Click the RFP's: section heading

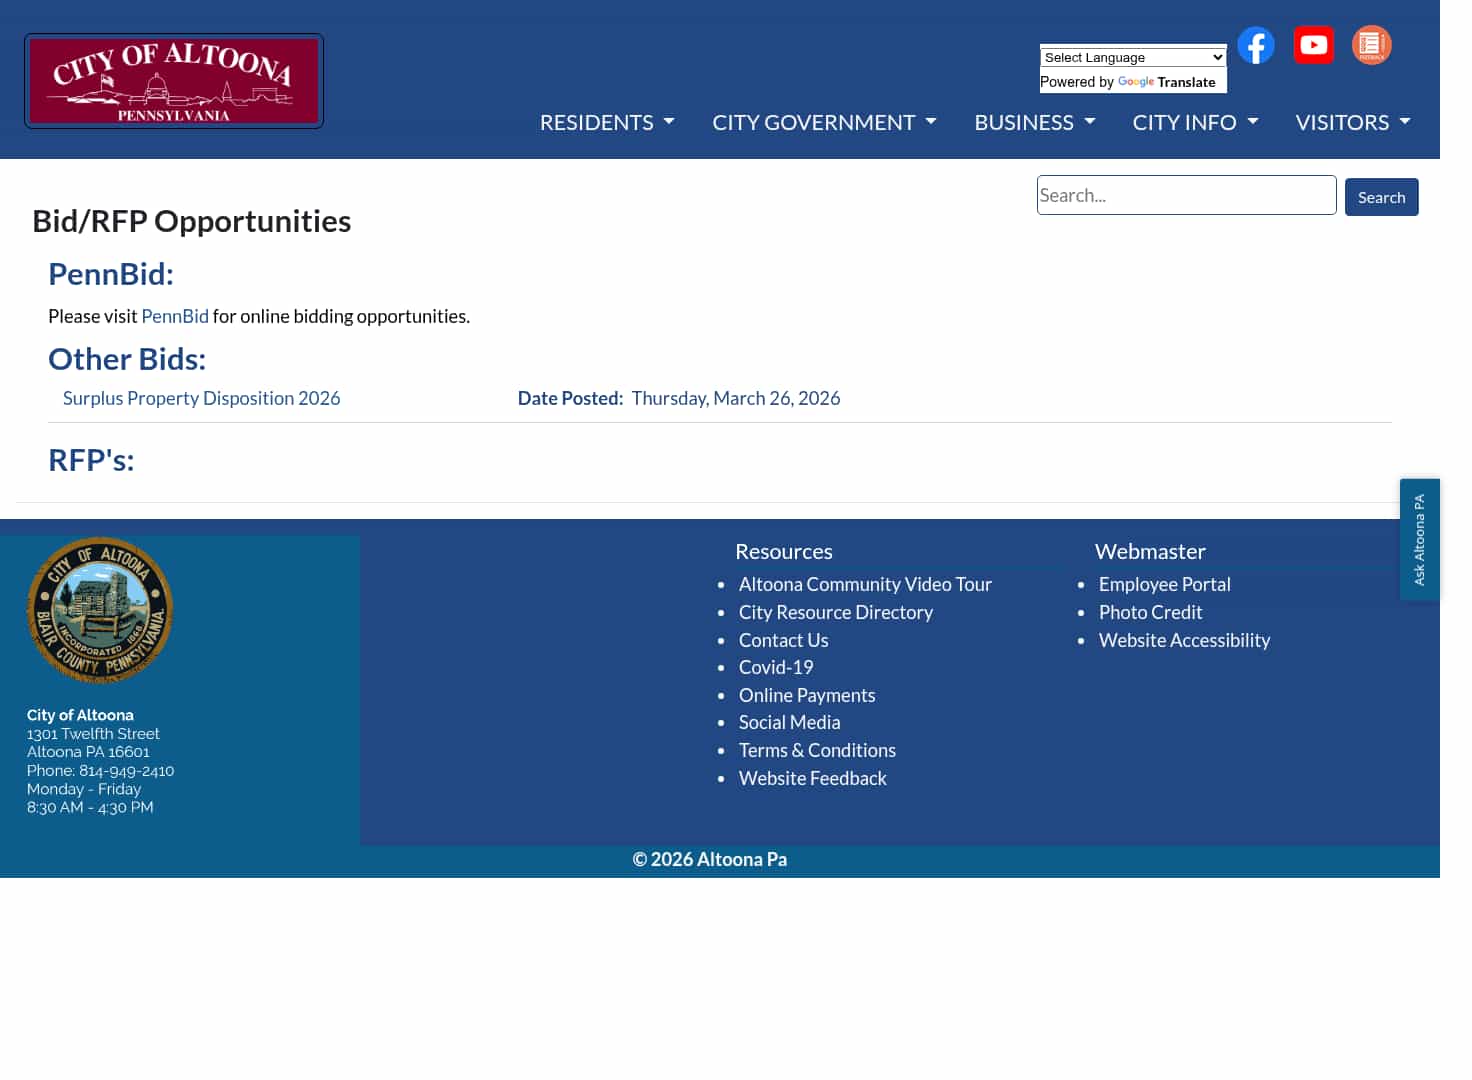(91, 460)
